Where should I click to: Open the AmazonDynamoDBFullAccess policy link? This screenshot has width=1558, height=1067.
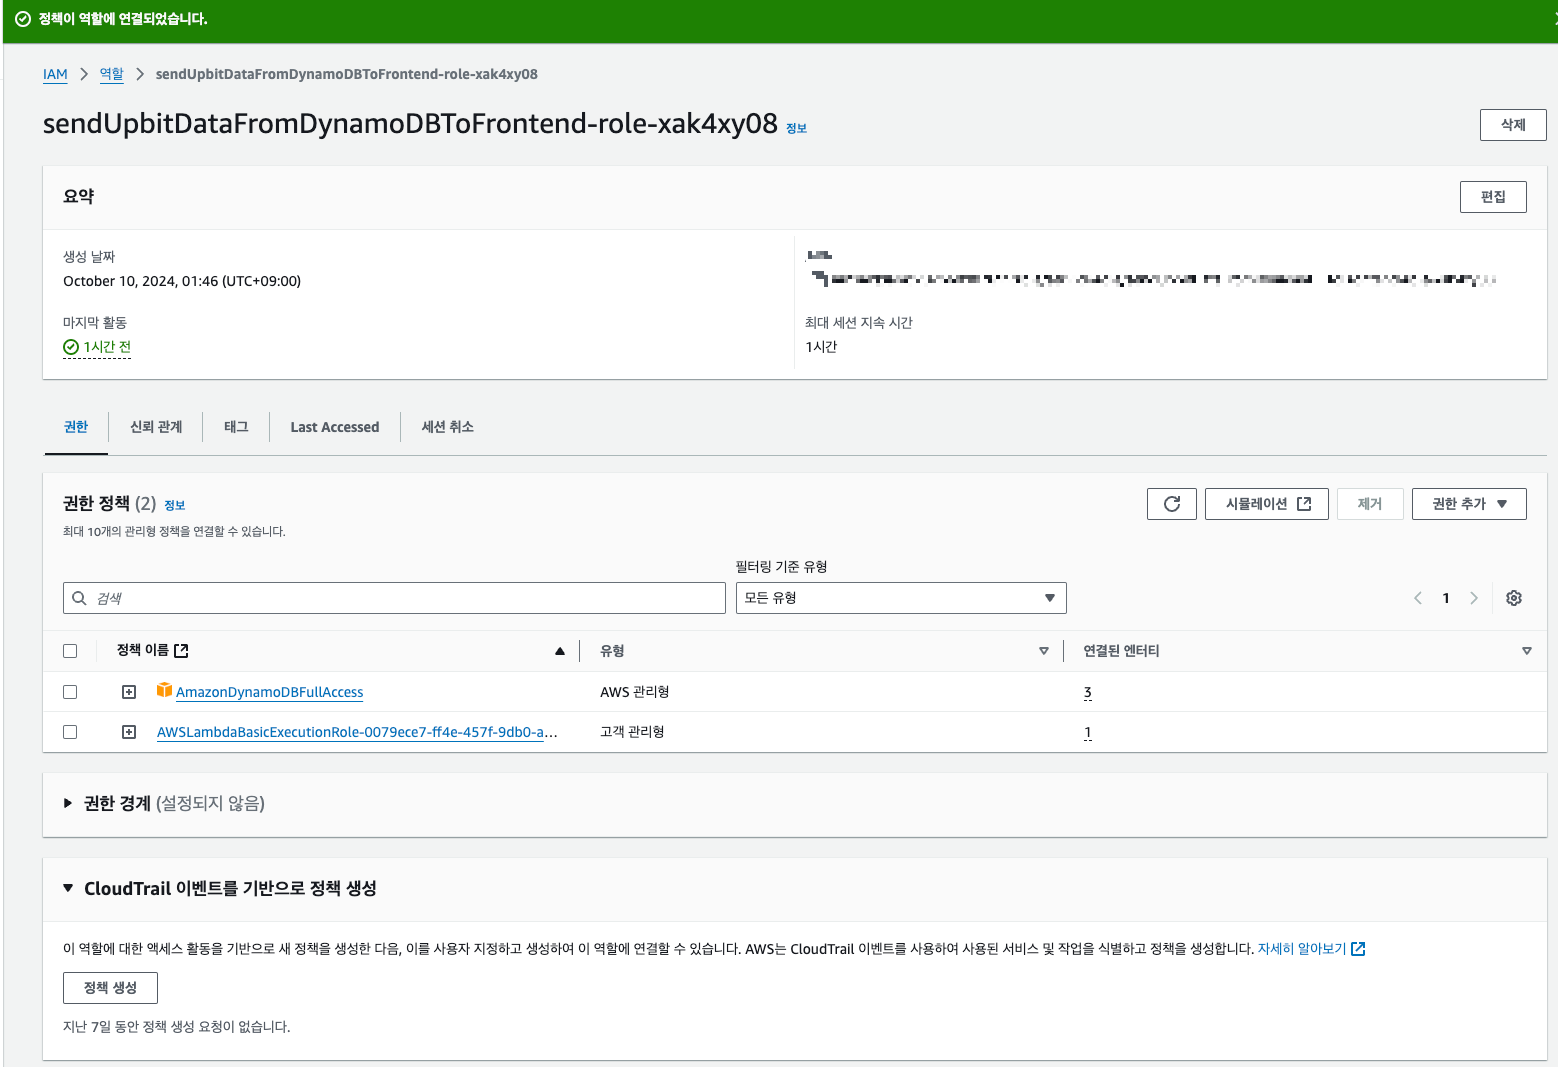tap(270, 692)
